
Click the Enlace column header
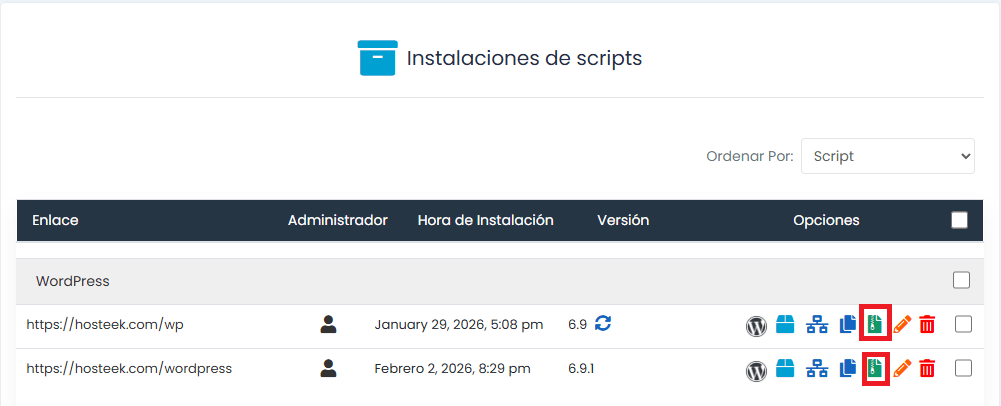(x=55, y=220)
